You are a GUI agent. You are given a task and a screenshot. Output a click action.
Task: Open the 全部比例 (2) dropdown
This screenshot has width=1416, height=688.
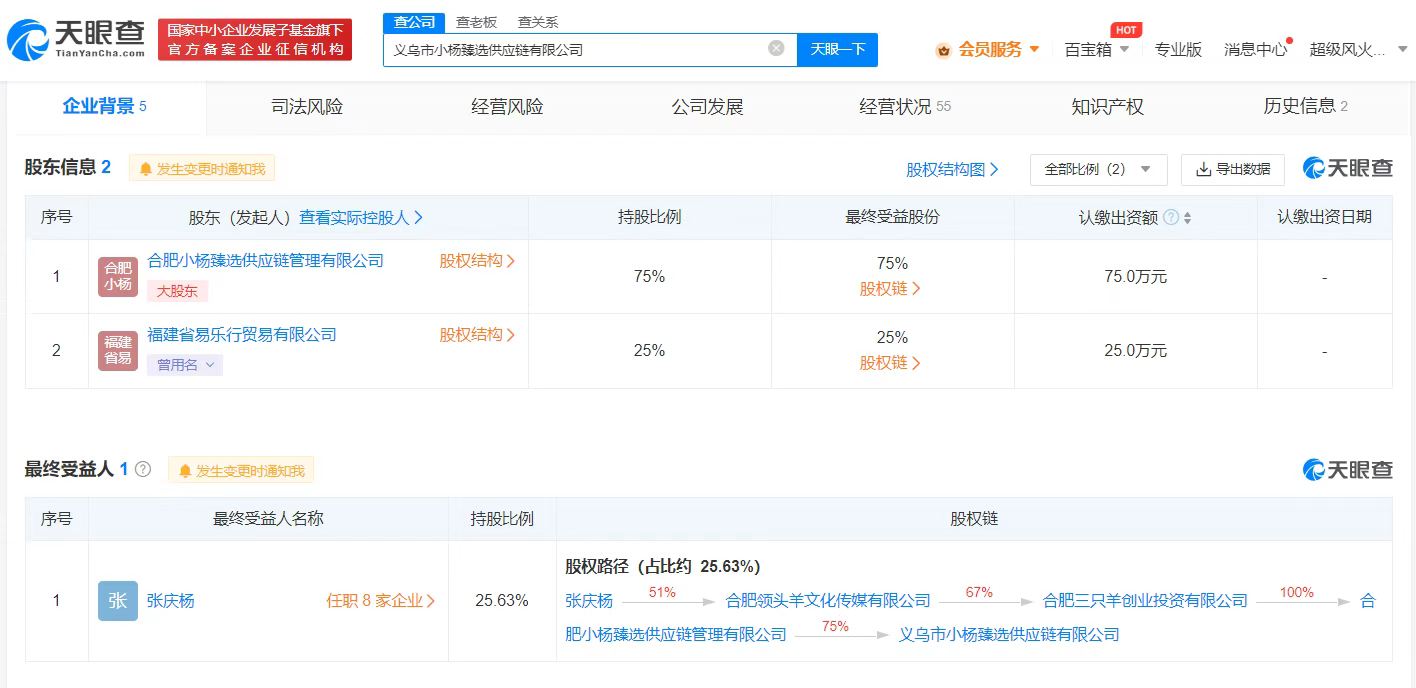click(1098, 169)
